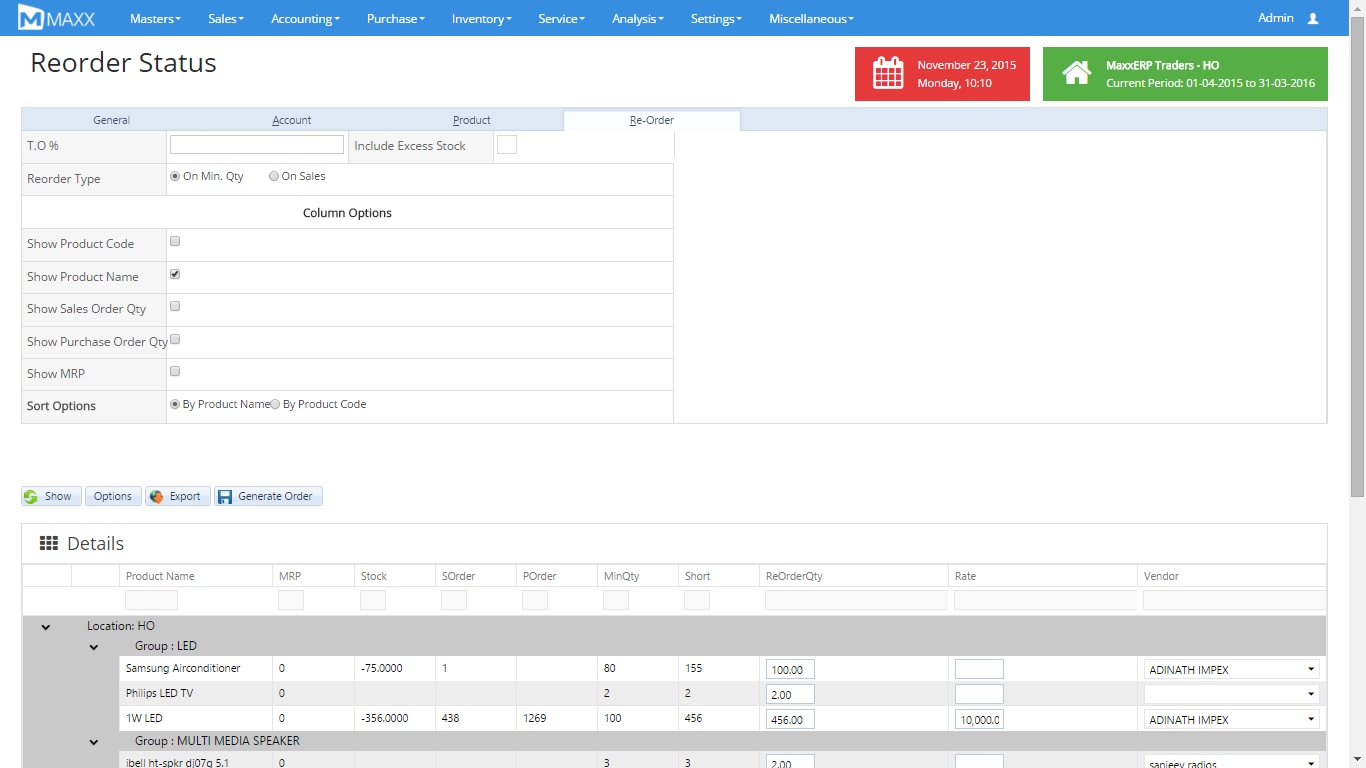Image resolution: width=1366 pixels, height=768 pixels.
Task: Click the green refresh Show icon
Action: coord(31,497)
